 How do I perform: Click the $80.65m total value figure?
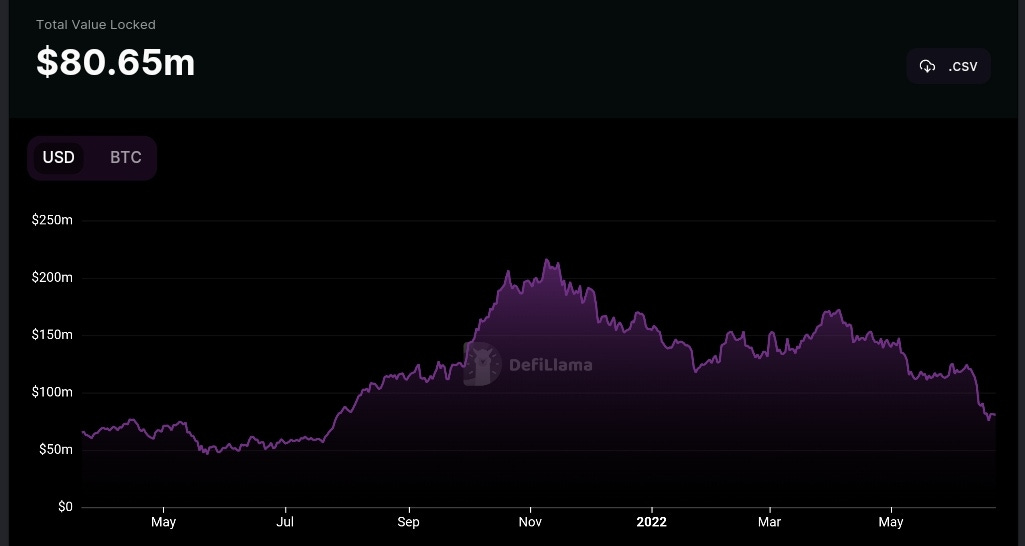[116, 63]
